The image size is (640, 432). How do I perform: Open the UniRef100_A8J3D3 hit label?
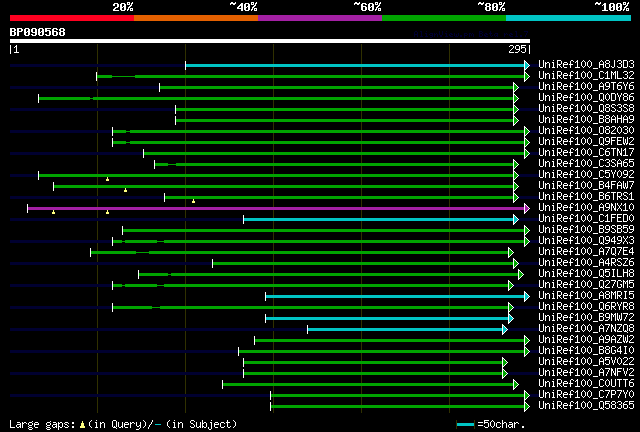pyautogui.click(x=586, y=65)
